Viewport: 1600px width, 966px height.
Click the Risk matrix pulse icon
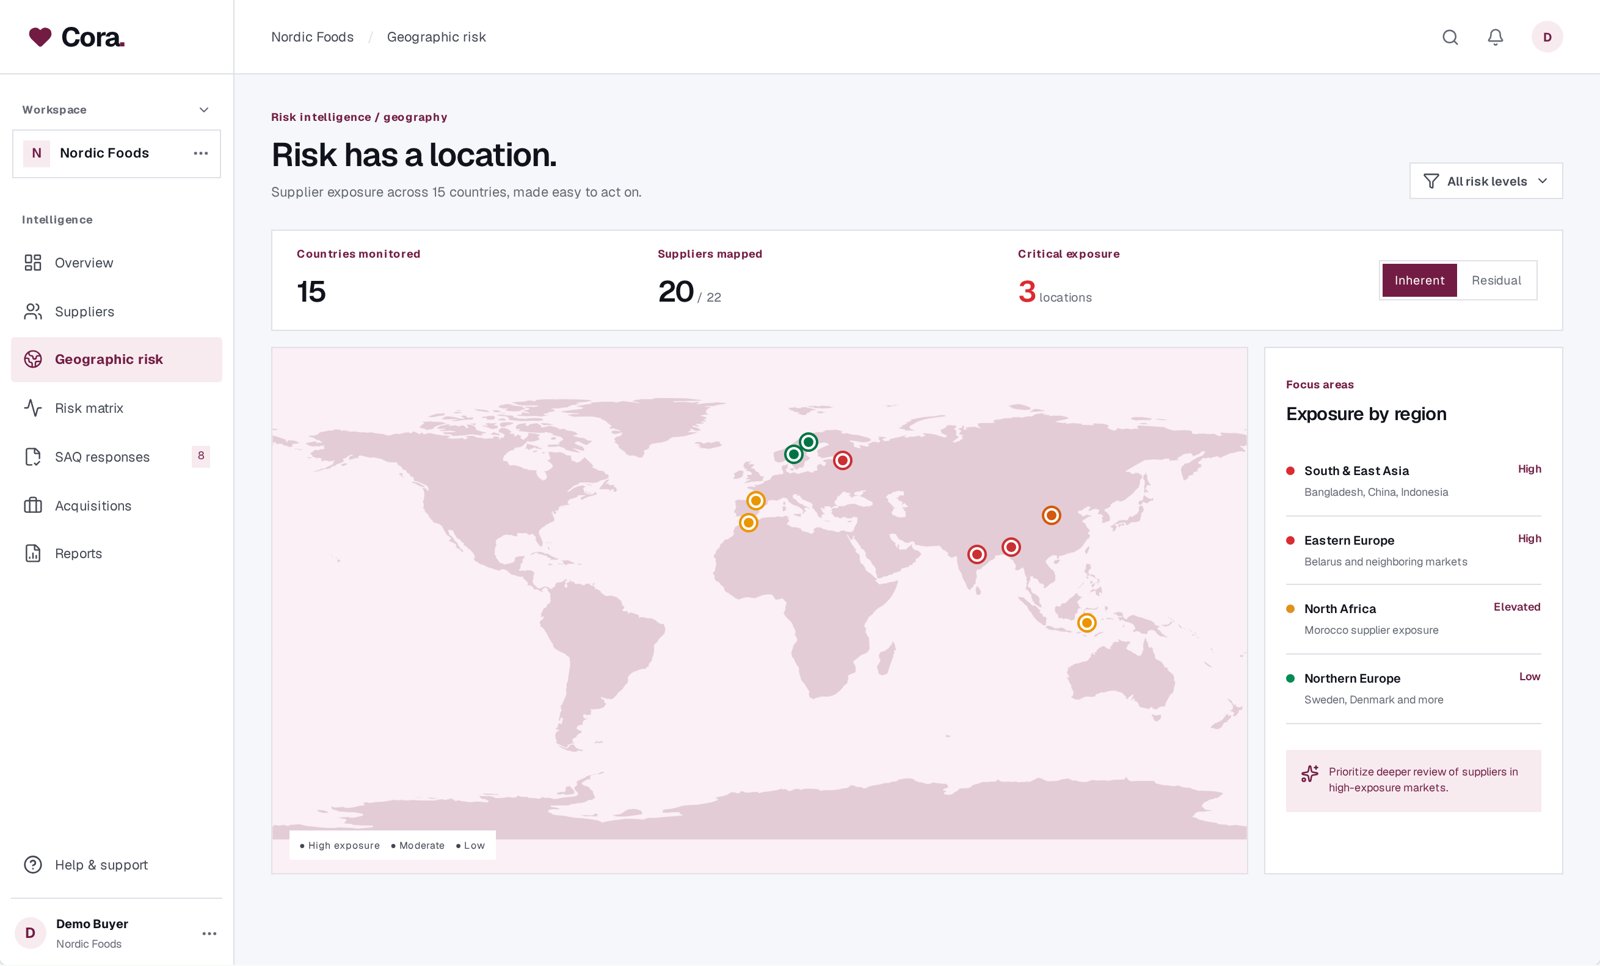[33, 408]
